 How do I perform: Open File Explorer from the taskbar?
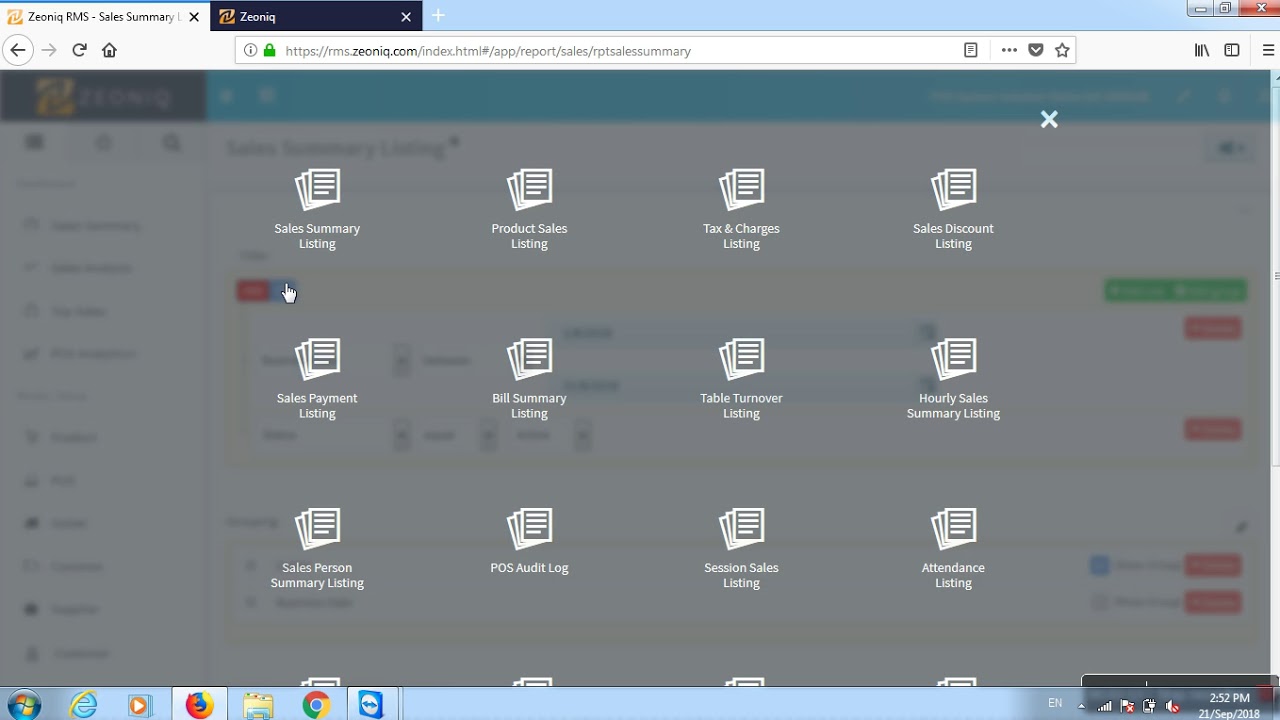[x=258, y=705]
